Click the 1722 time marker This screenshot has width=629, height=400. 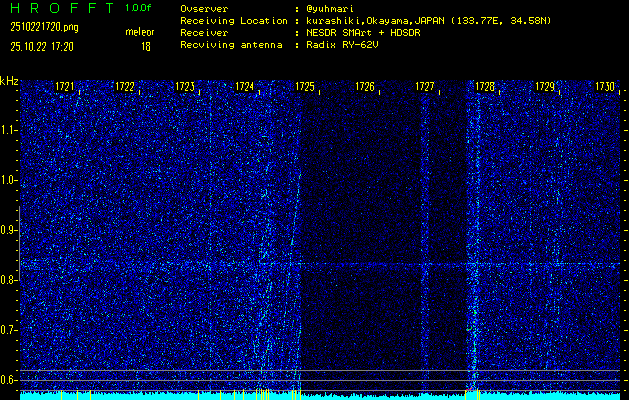pyautogui.click(x=124, y=86)
